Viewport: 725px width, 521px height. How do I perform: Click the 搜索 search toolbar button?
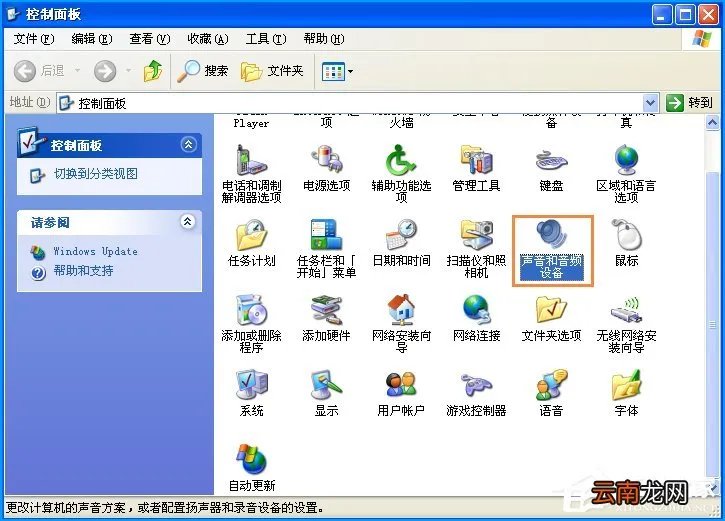(203, 71)
